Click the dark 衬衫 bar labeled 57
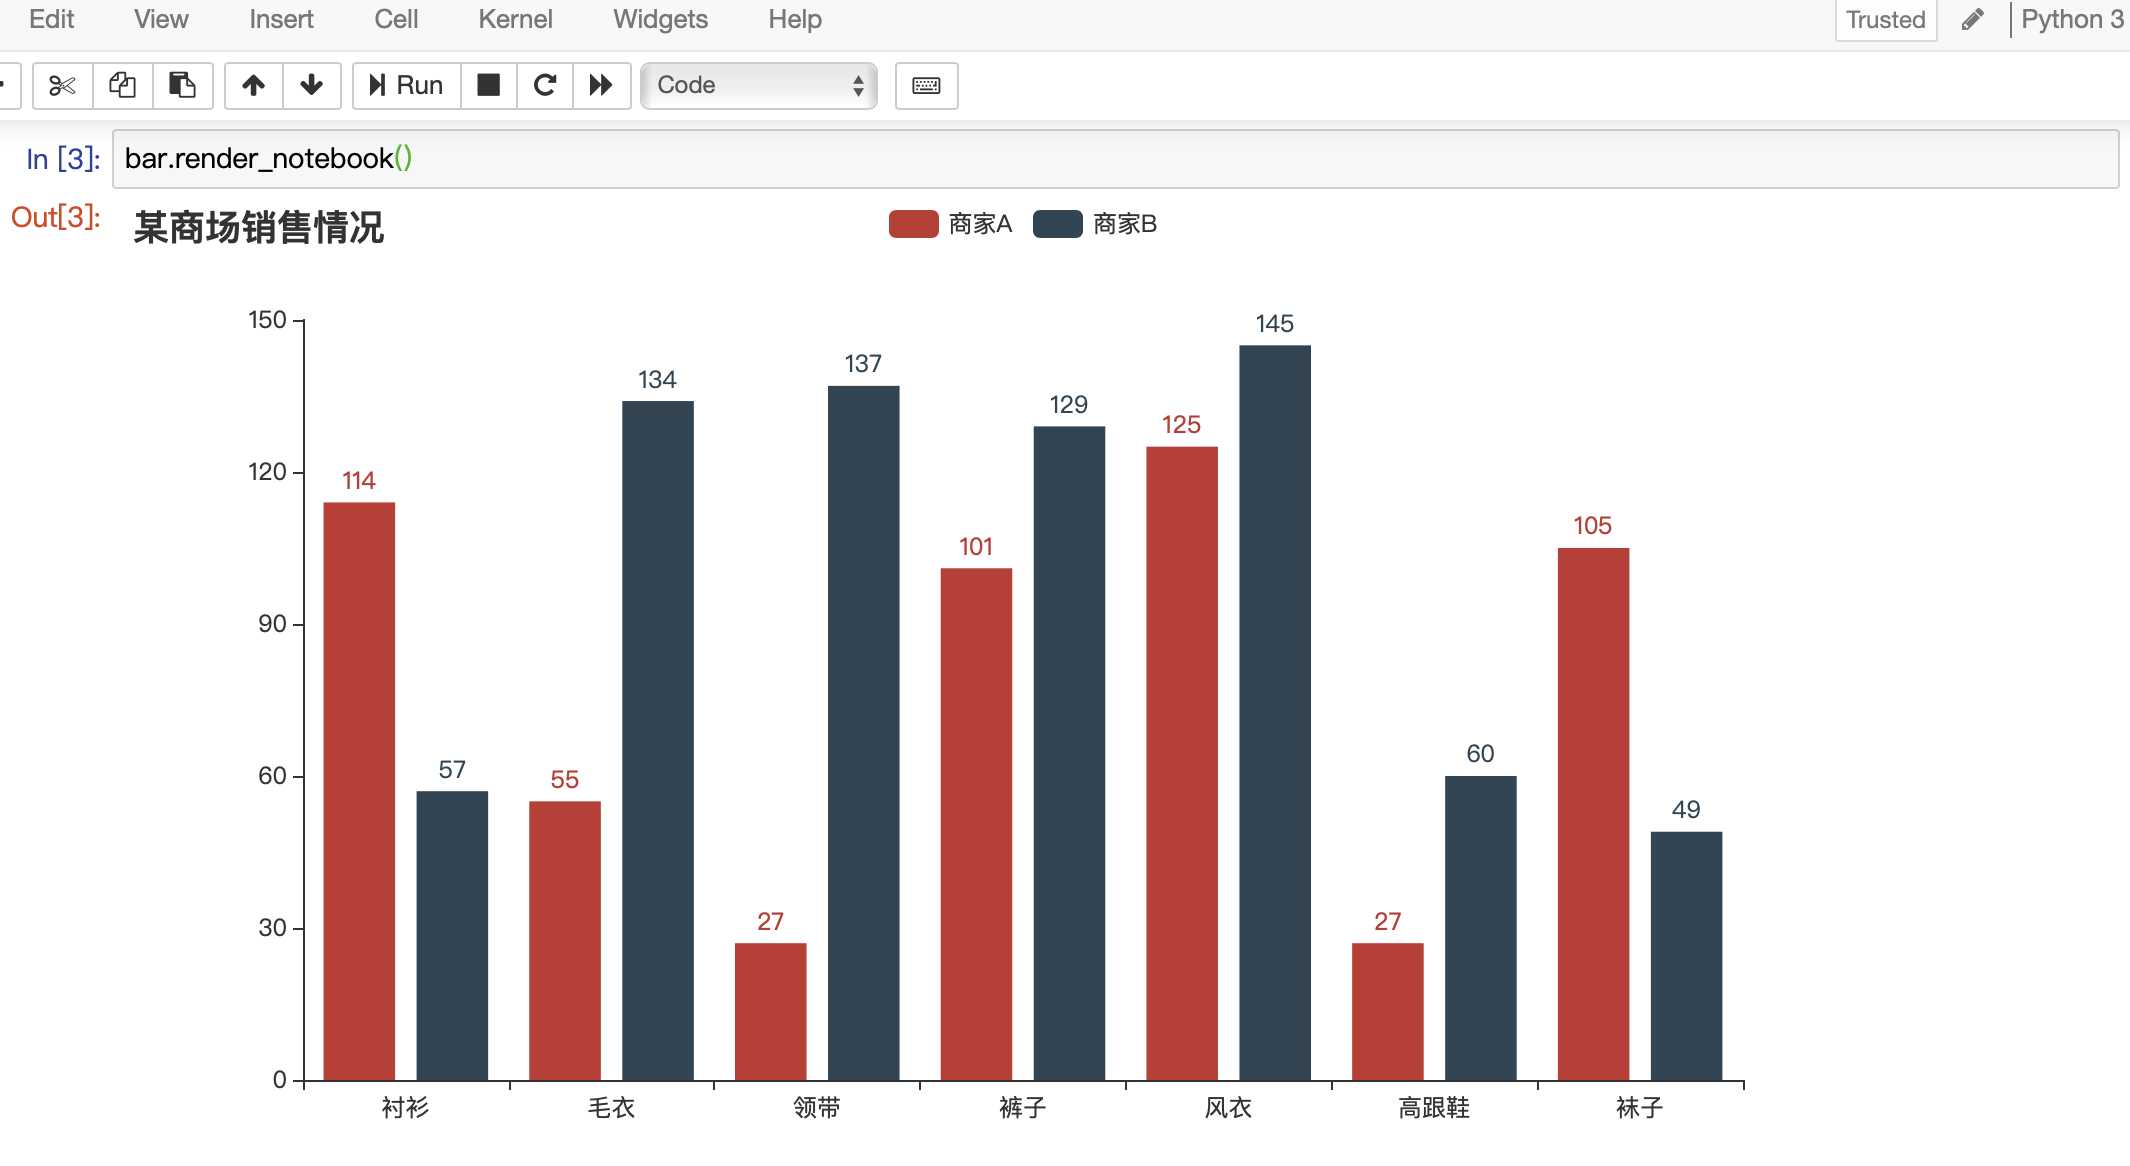 coord(452,935)
